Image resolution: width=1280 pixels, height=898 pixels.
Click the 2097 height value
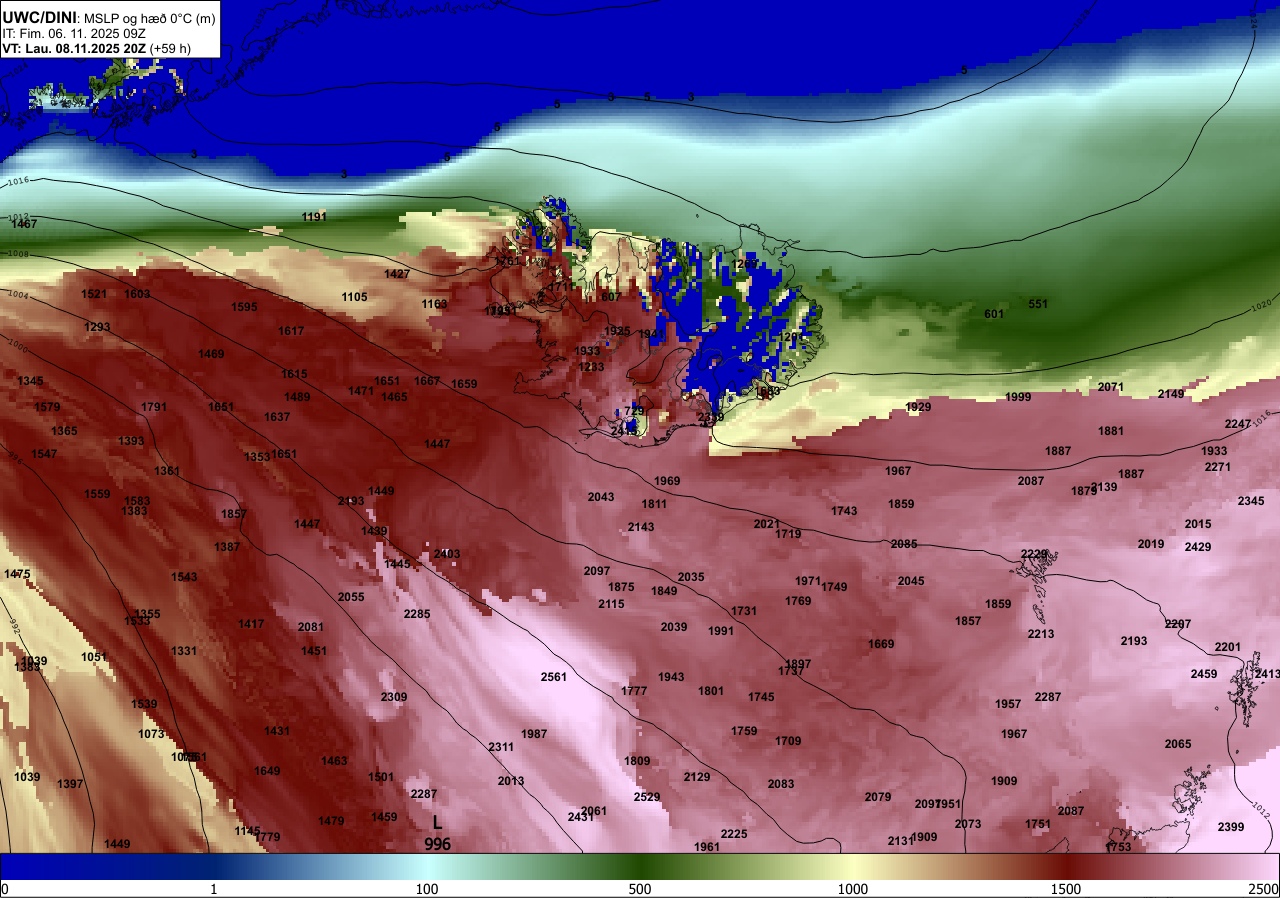point(597,571)
